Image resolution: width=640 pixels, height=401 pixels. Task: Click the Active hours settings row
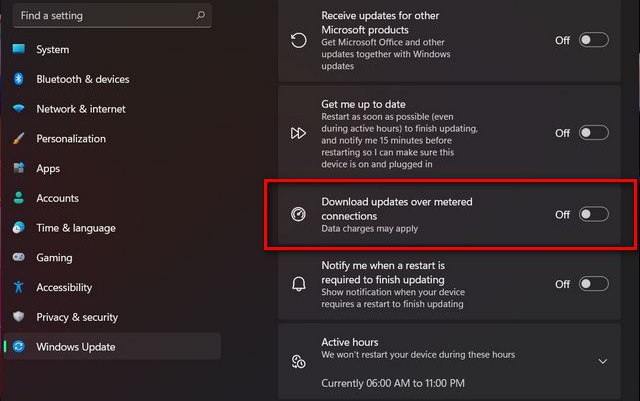coord(449,361)
